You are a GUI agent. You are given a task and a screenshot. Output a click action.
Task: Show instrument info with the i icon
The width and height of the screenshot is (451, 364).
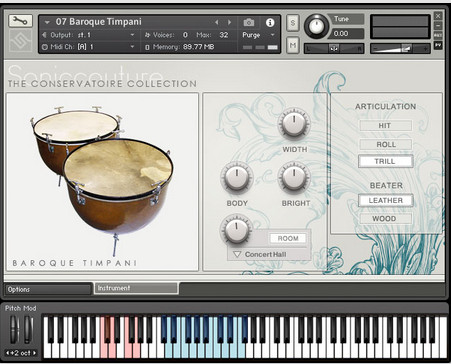click(270, 22)
